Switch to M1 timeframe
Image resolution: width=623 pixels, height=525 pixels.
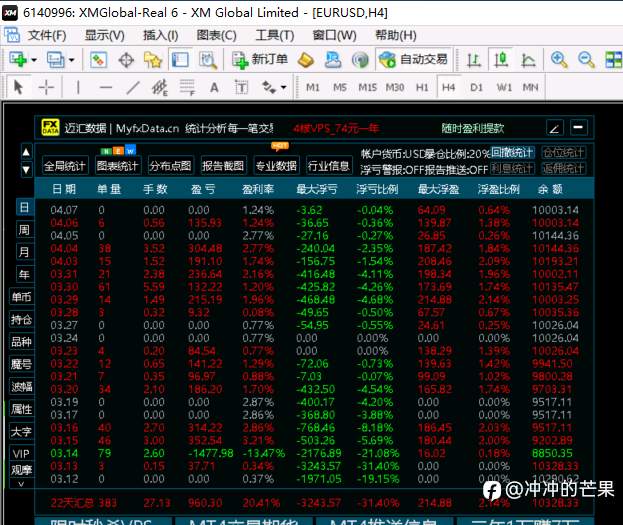[x=313, y=87]
